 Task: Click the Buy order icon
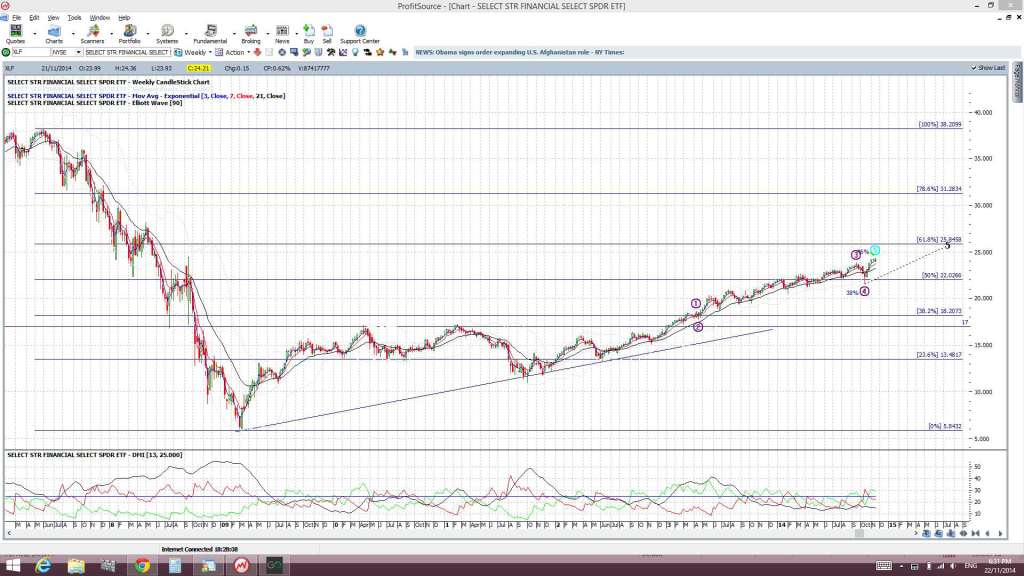309,34
